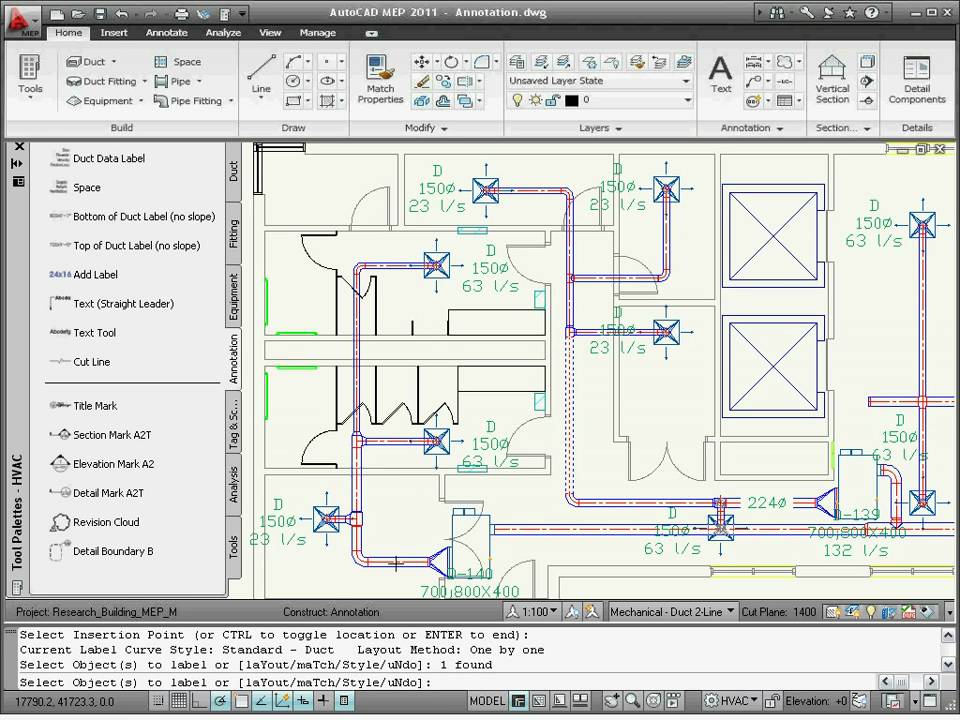Click the Copy tool icon in Modify
This screenshot has height=720, width=960.
(443, 81)
